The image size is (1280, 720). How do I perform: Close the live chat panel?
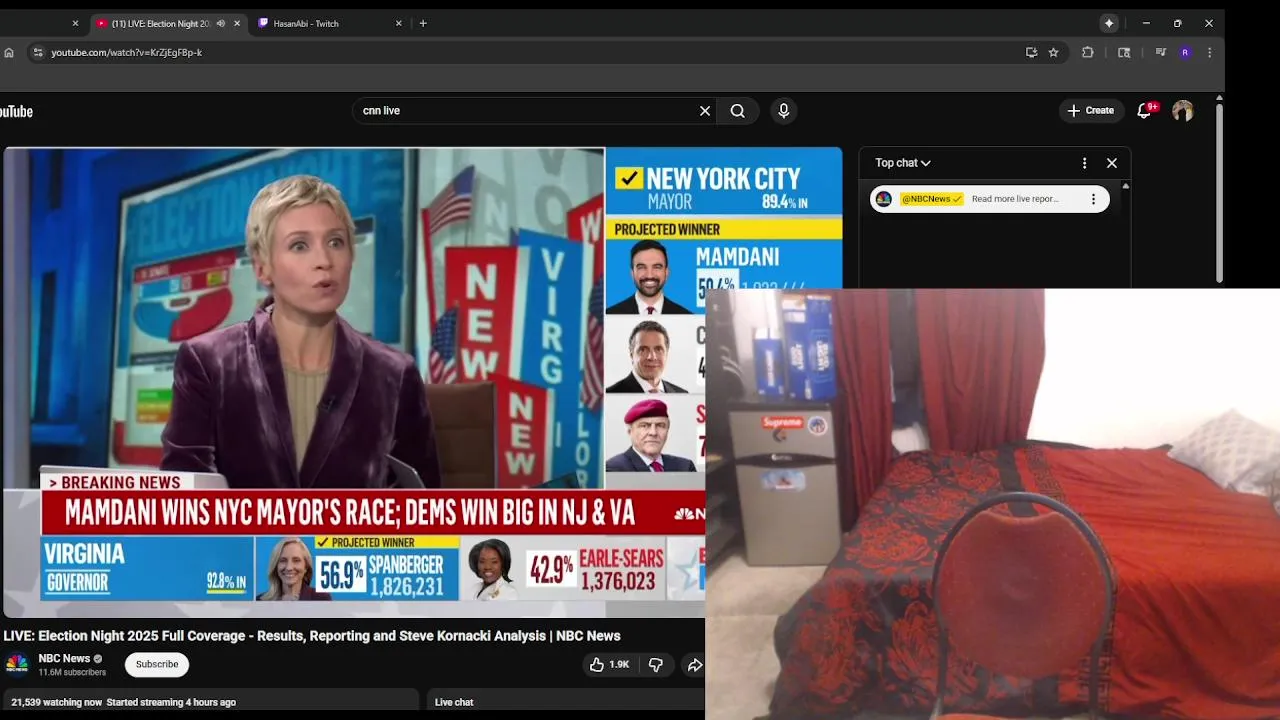click(1112, 163)
